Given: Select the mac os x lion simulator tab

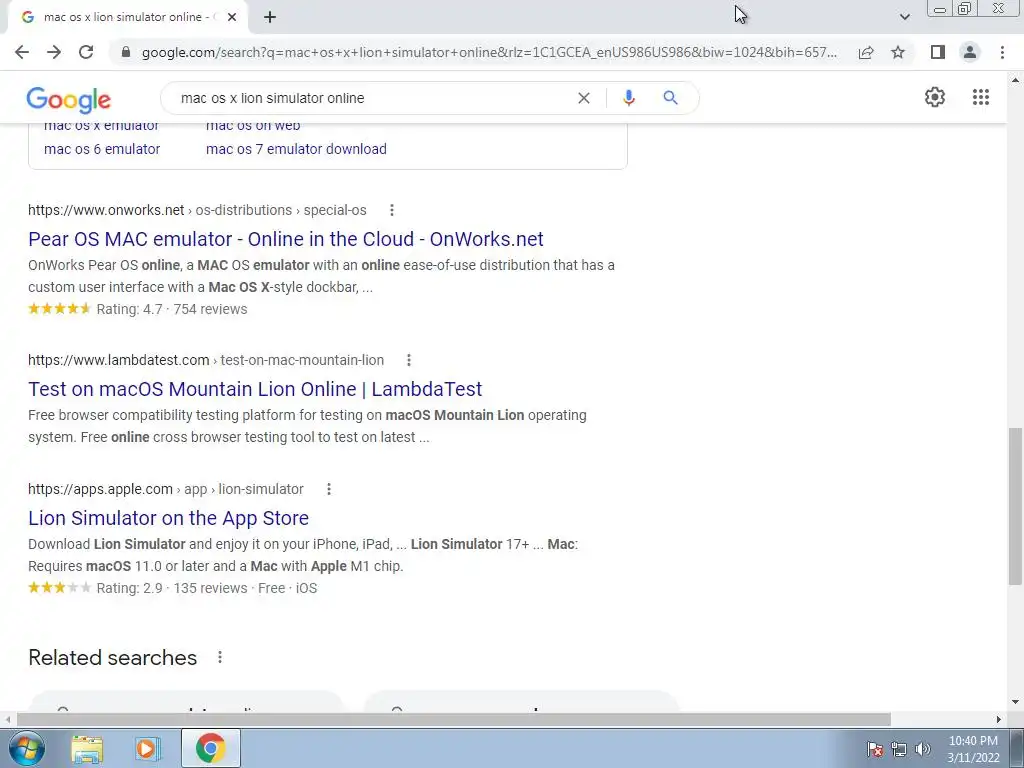Looking at the screenshot, I should [x=127, y=17].
